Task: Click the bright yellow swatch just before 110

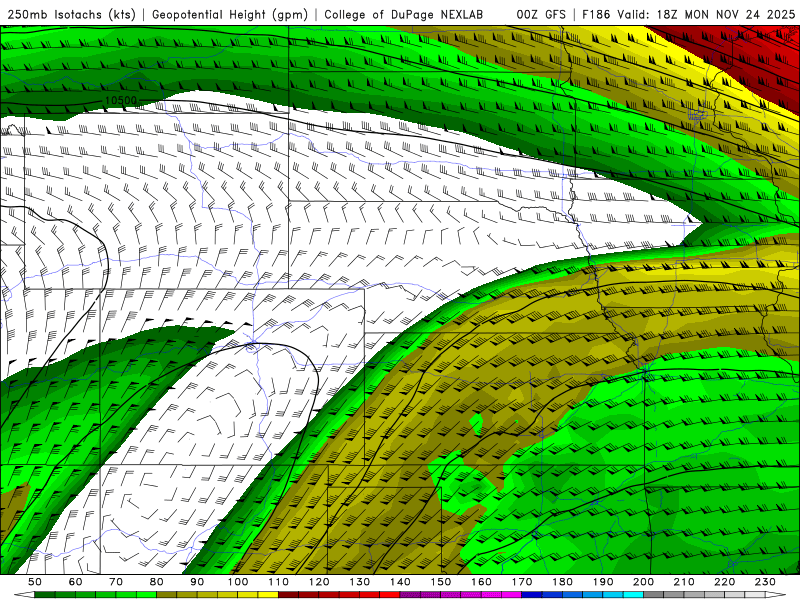Action: [x=268, y=595]
